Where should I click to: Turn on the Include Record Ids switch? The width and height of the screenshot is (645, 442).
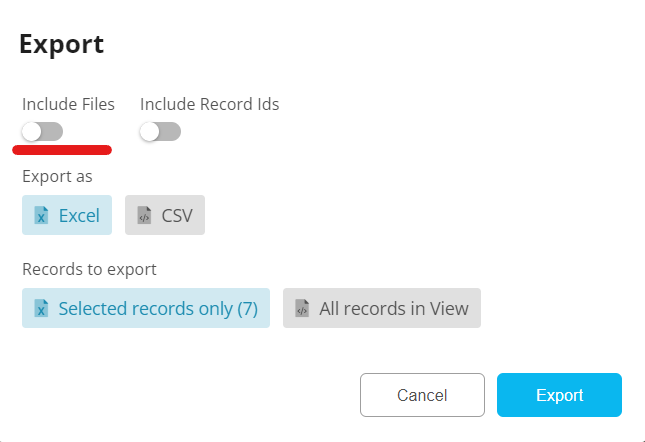tap(160, 132)
